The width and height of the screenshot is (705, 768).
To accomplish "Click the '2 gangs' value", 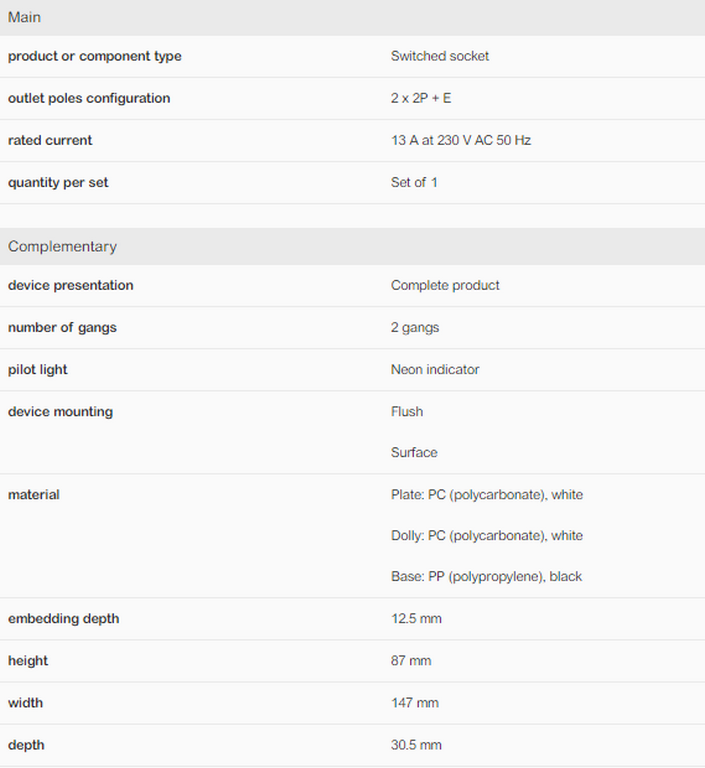I will tap(415, 327).
